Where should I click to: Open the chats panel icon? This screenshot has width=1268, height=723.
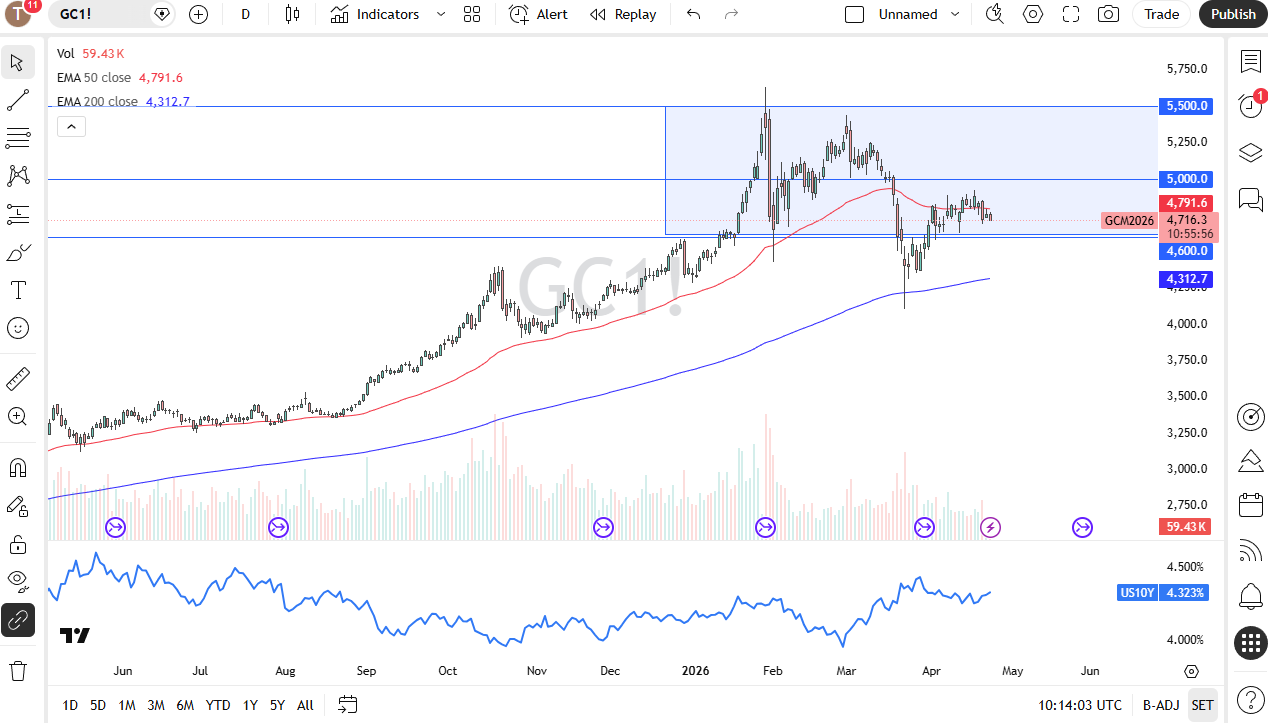click(1250, 199)
